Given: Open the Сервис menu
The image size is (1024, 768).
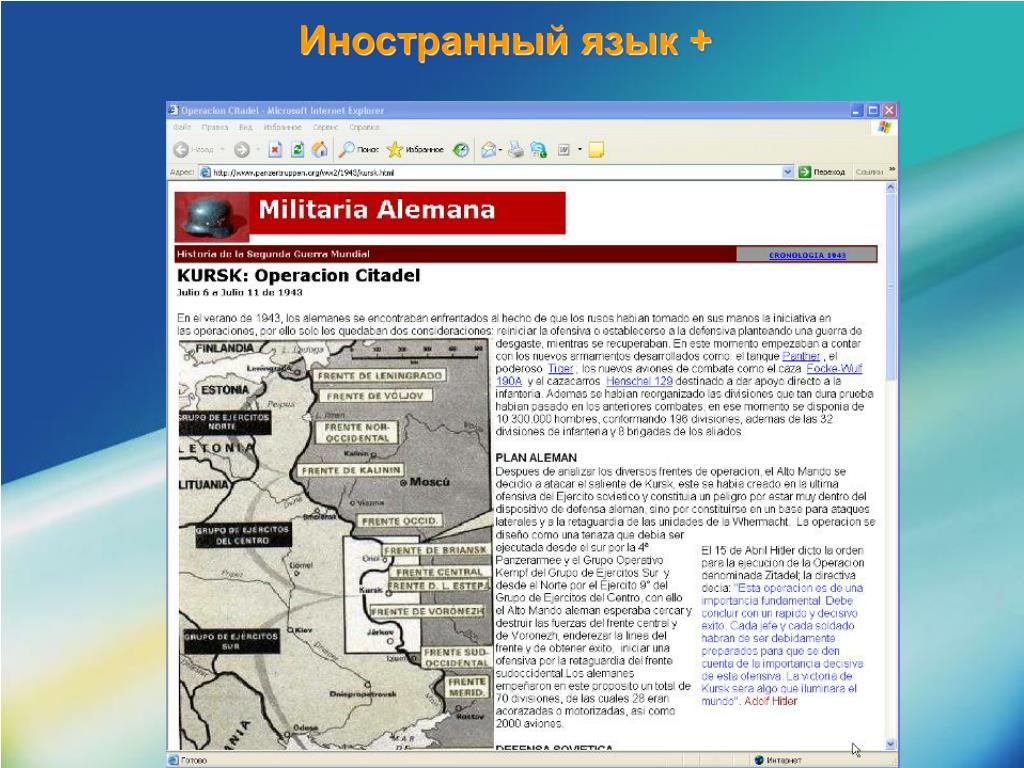Looking at the screenshot, I should pyautogui.click(x=325, y=127).
